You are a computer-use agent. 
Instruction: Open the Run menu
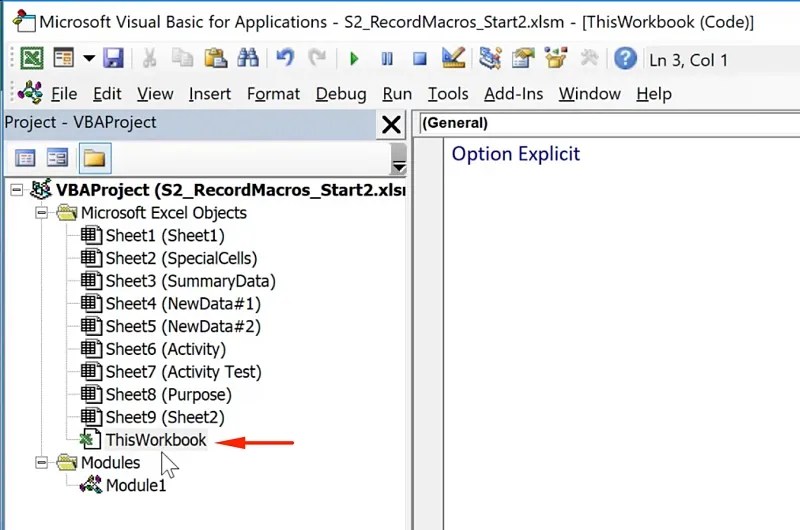(397, 94)
